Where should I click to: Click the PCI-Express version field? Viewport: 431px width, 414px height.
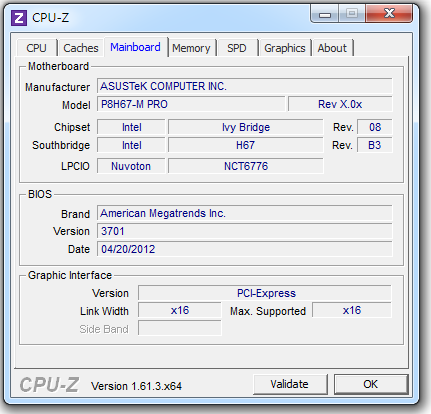point(265,293)
